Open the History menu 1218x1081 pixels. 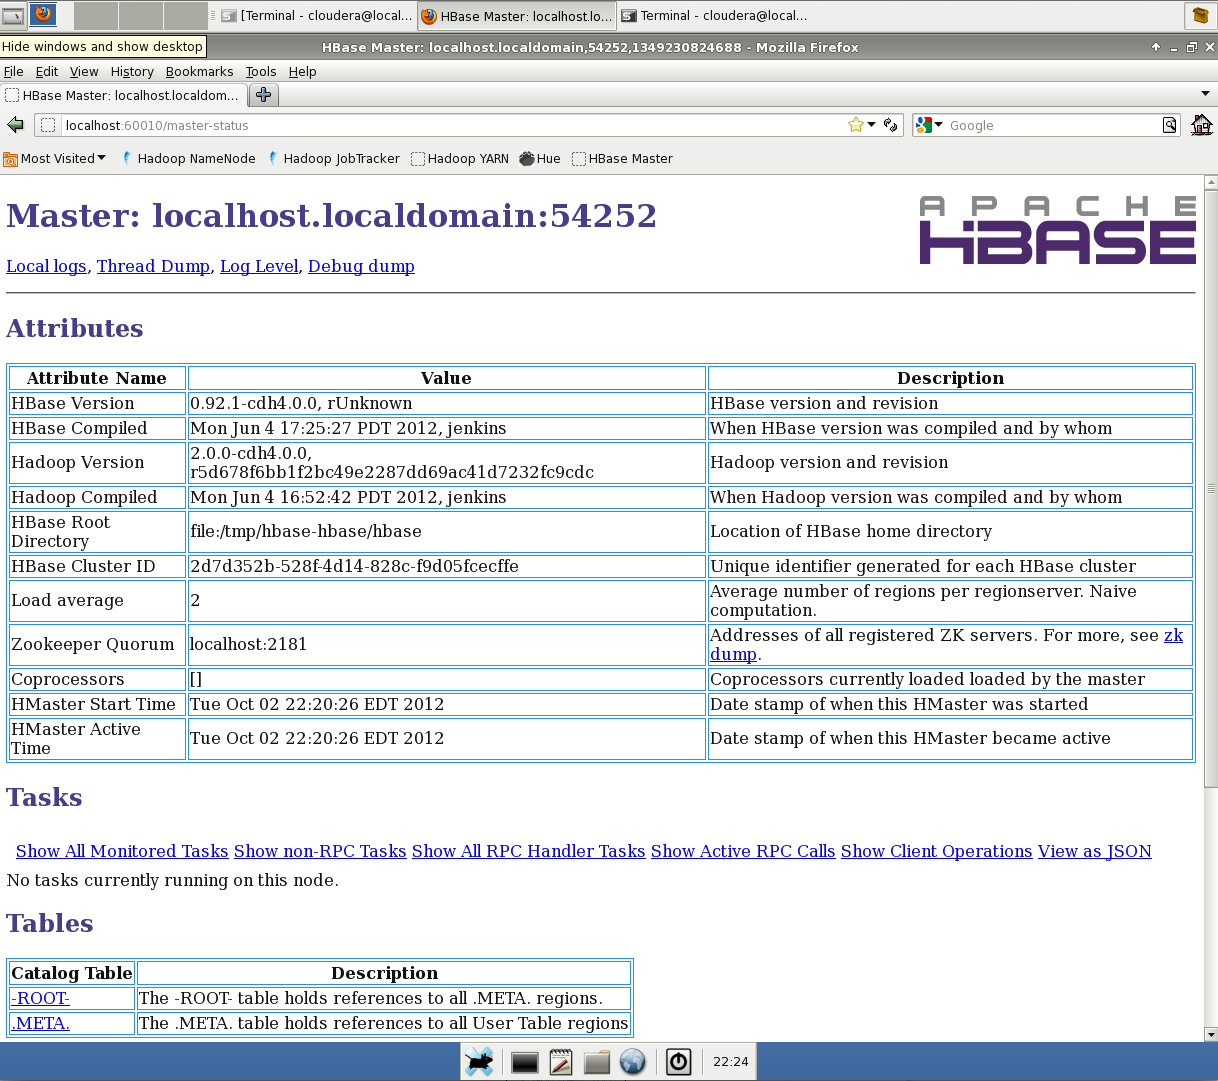click(x=132, y=71)
